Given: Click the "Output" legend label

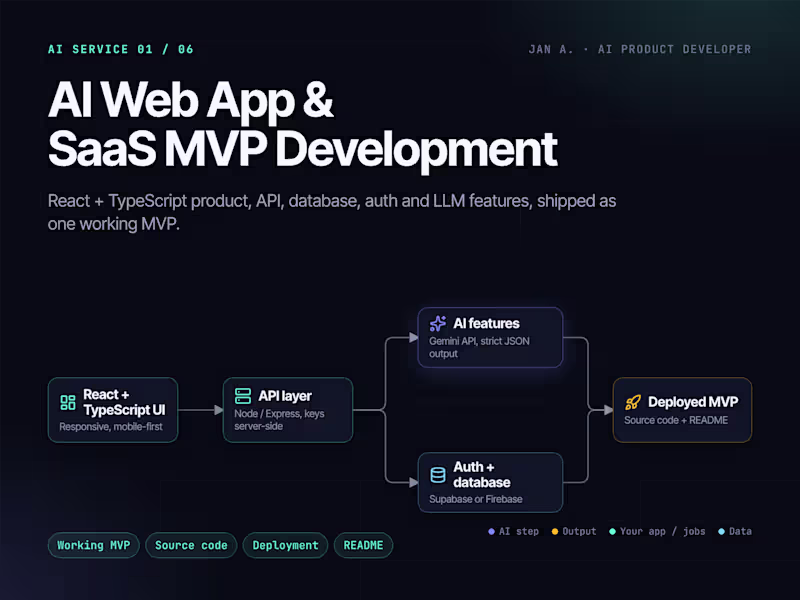Looking at the screenshot, I should 579,532.
